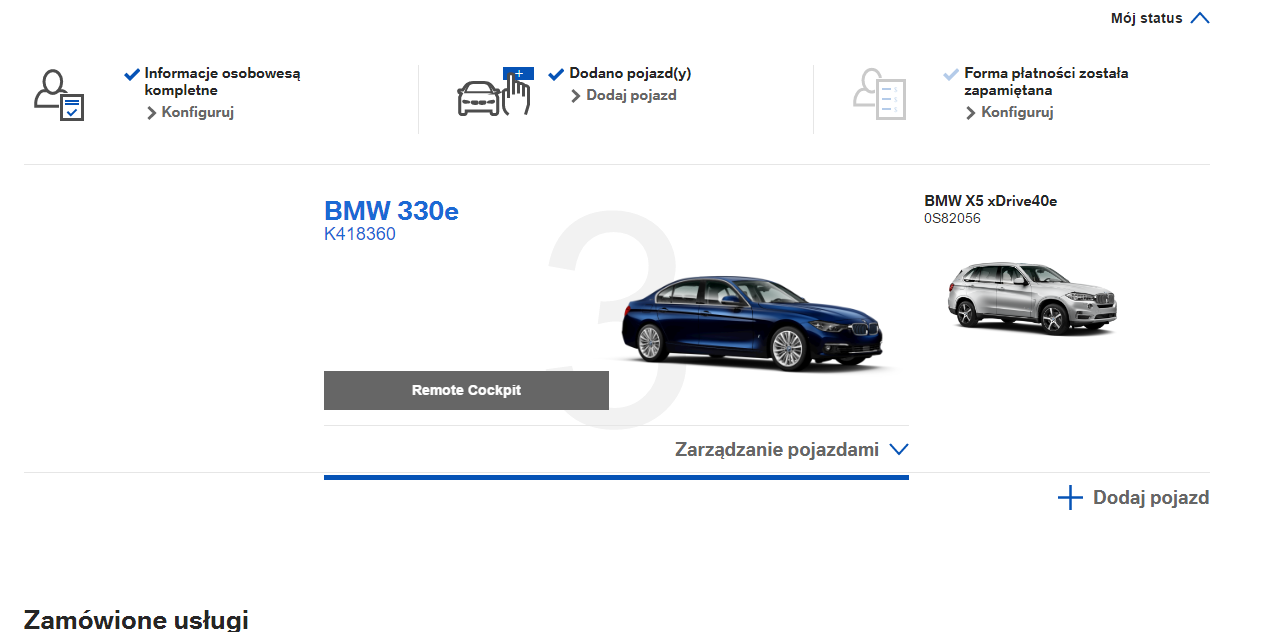Click Forma płatności została zapamiętana text
This screenshot has width=1288, height=632.
click(x=1046, y=82)
